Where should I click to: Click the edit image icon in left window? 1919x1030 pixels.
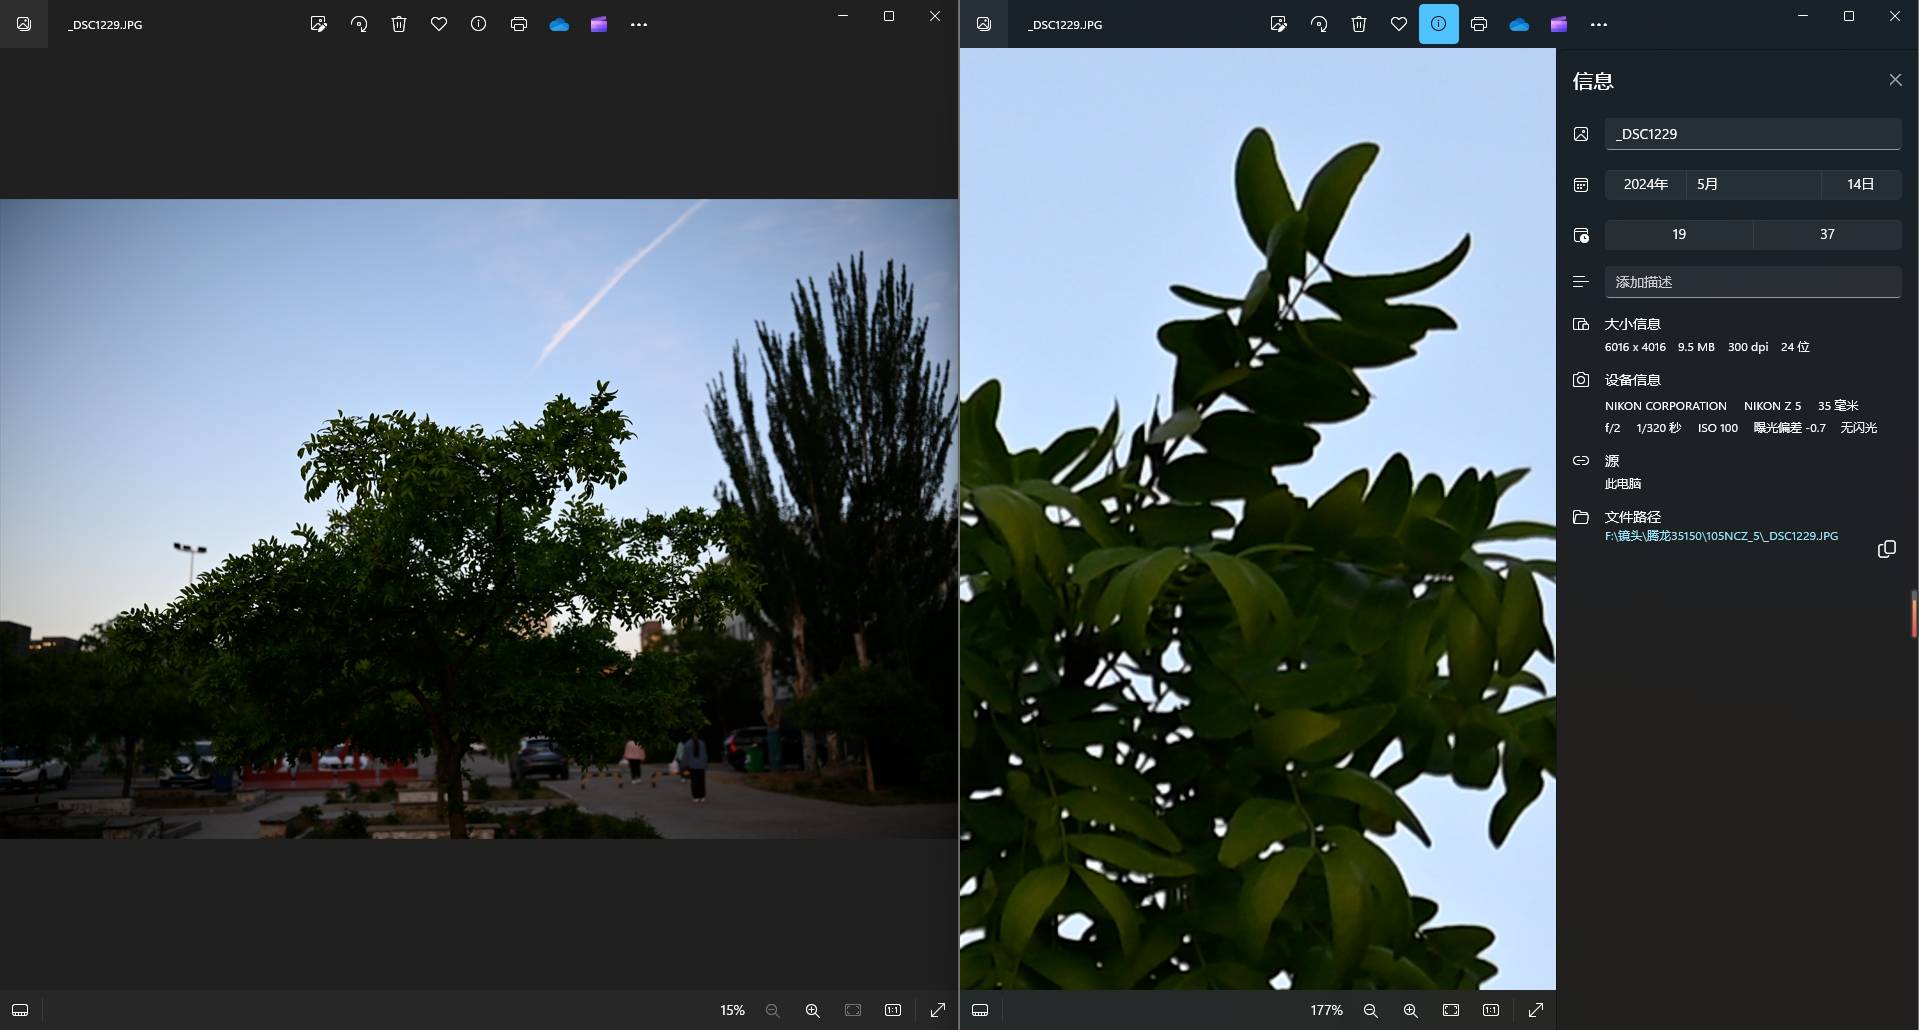319,24
